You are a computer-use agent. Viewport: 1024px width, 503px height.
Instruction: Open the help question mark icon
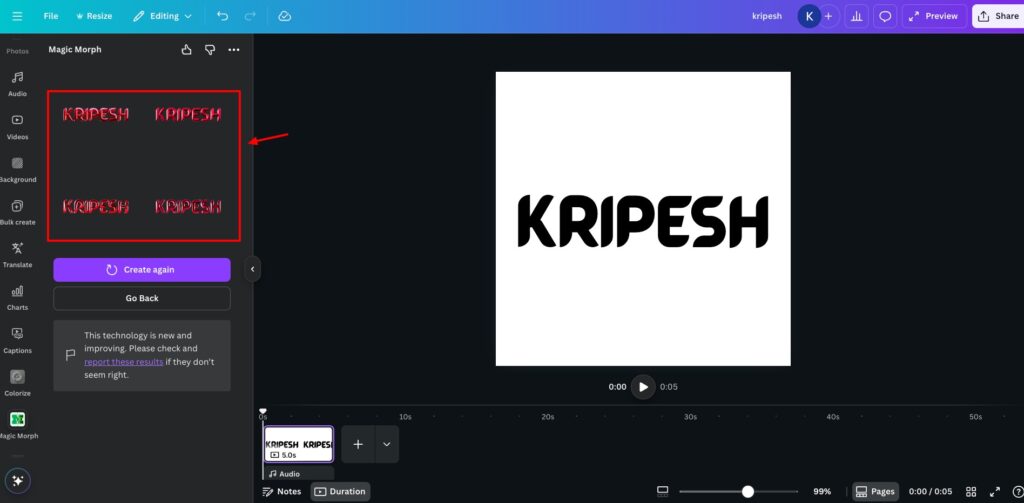(x=1017, y=491)
